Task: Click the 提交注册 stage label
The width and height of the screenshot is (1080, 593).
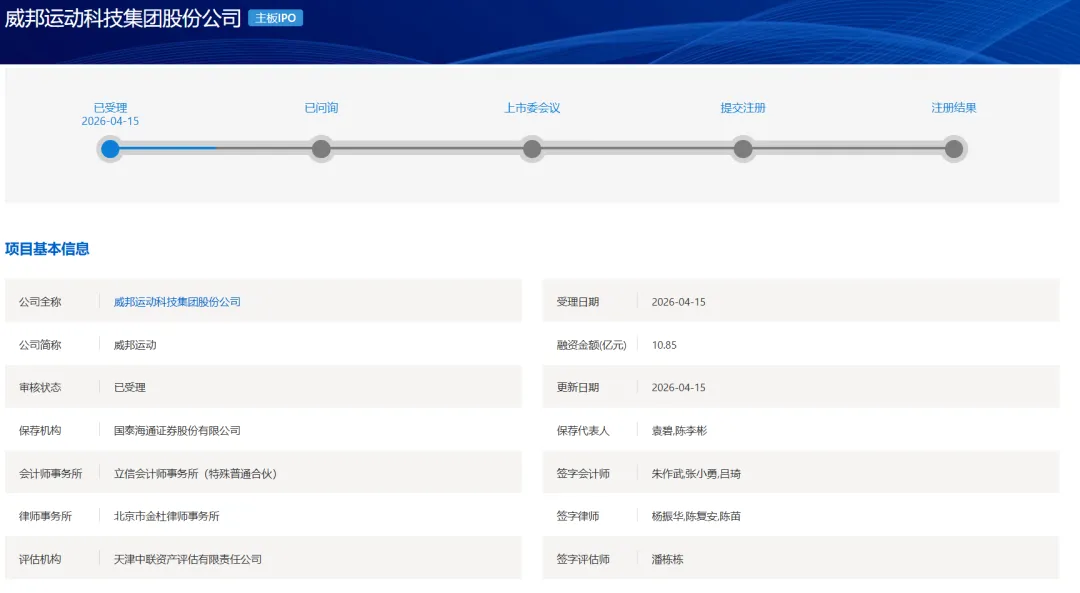Action: 743,107
